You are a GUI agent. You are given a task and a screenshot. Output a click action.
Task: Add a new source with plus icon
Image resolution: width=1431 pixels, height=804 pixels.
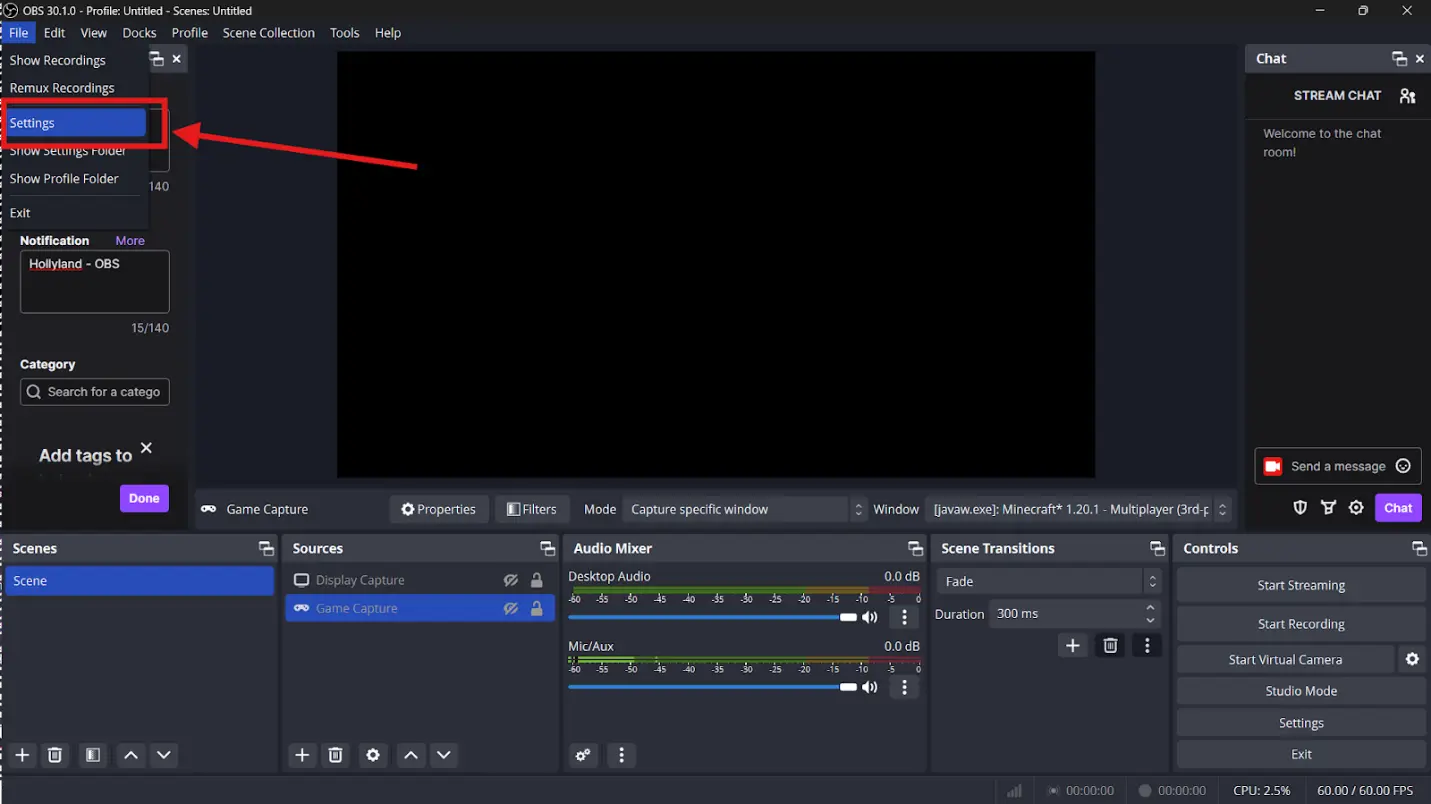coord(302,755)
